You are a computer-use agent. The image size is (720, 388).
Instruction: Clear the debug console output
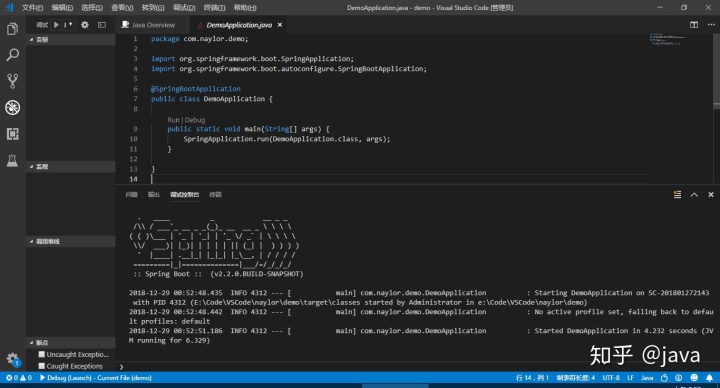(677, 195)
